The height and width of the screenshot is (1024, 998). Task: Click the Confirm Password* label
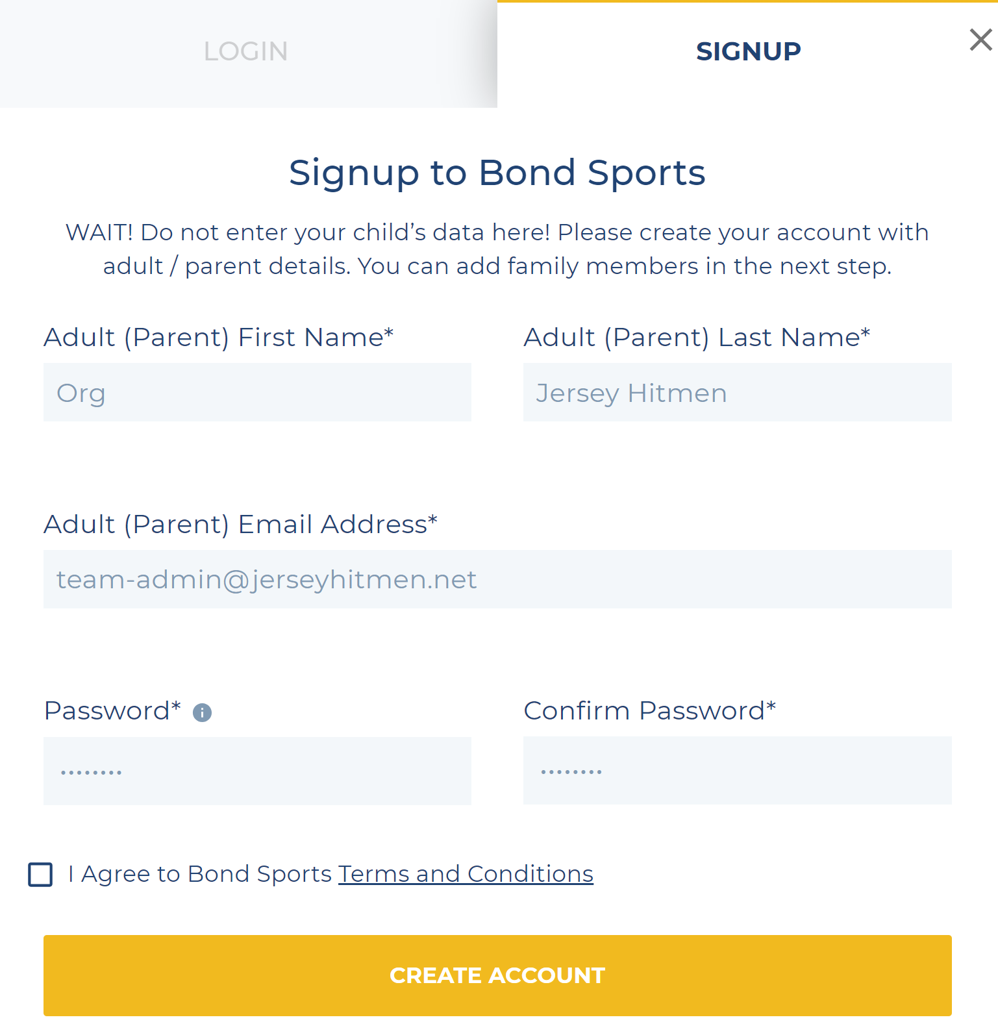click(x=650, y=711)
